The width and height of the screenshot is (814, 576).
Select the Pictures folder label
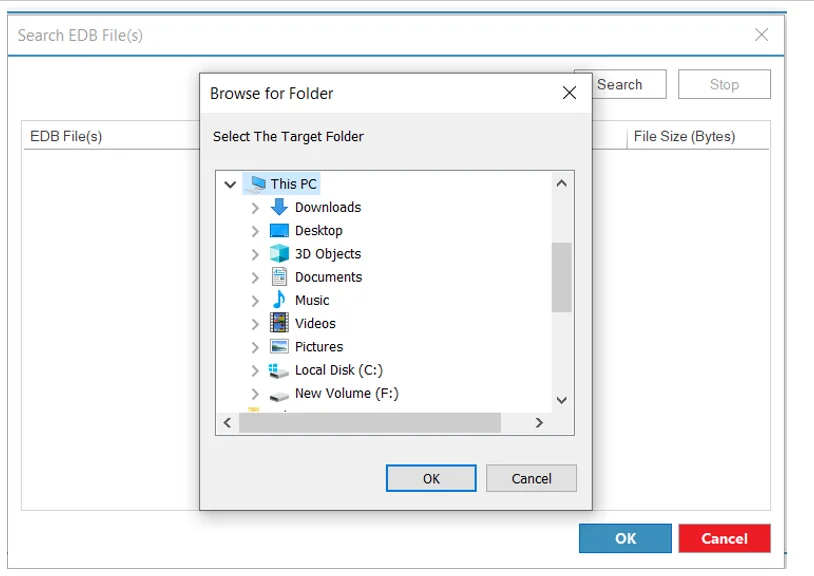(319, 347)
